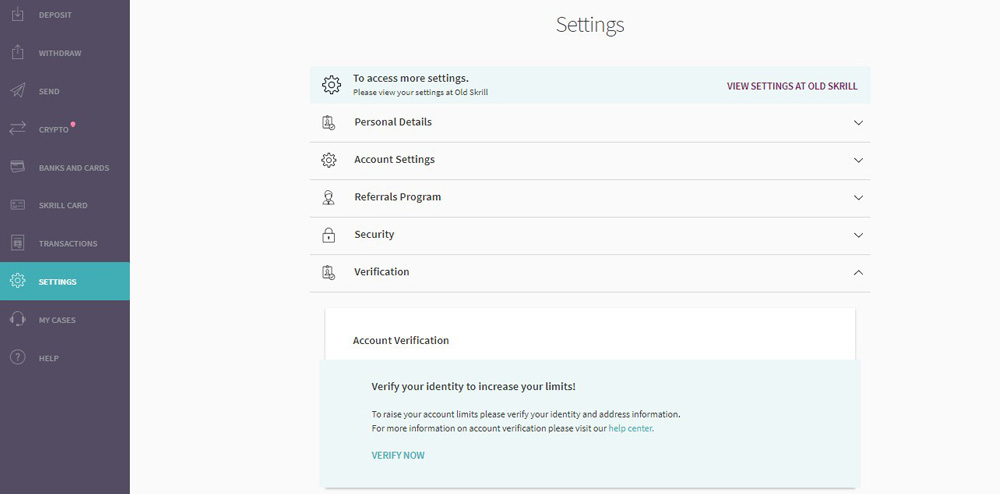Click the Banks and Cards icon
1000x494 pixels.
coord(17,167)
